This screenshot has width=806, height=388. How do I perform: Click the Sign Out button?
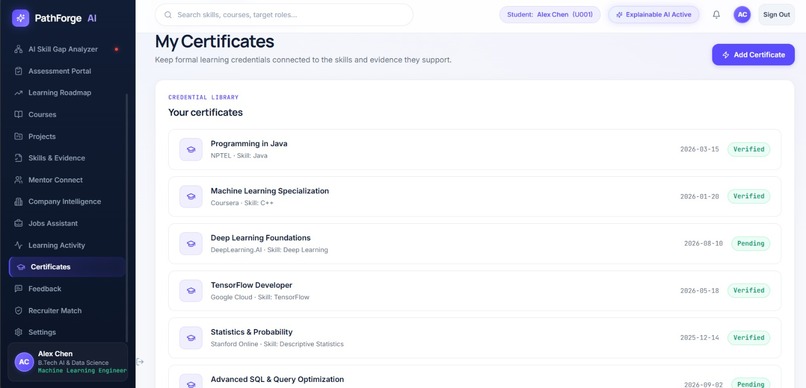point(776,14)
